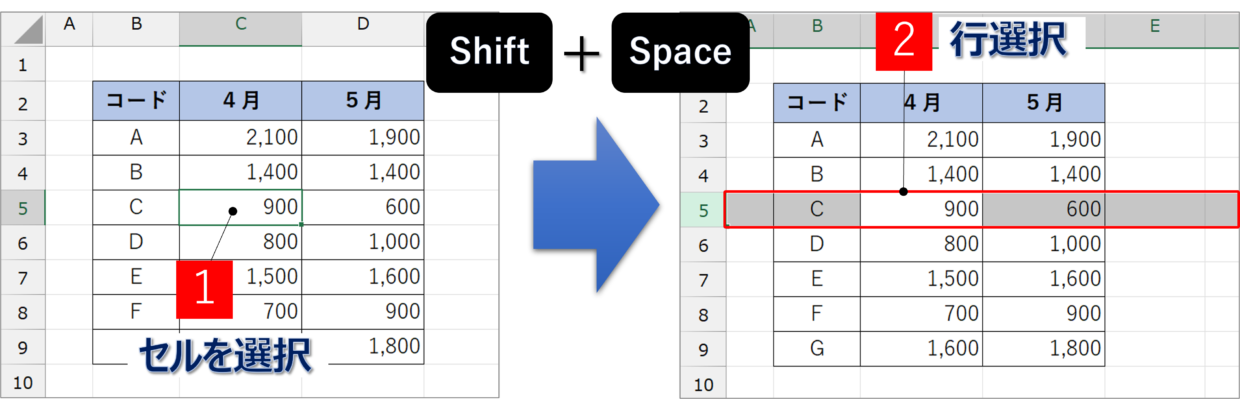Click the セルを選択 caption
Viewport: 1240px width, 399px height.
tap(224, 354)
